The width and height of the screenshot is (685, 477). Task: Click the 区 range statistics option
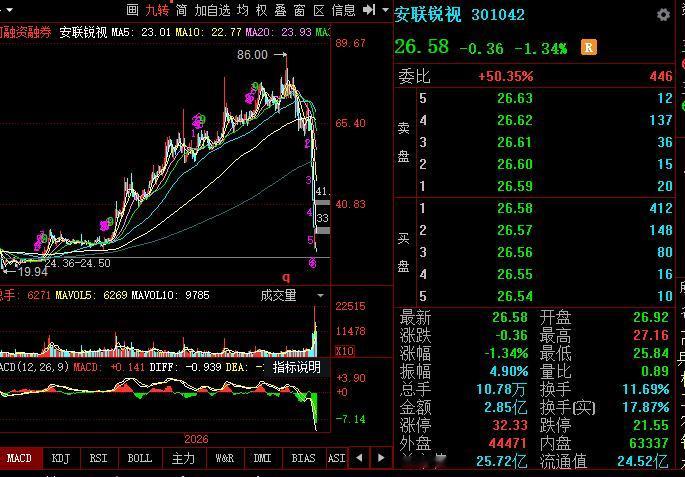coord(319,10)
